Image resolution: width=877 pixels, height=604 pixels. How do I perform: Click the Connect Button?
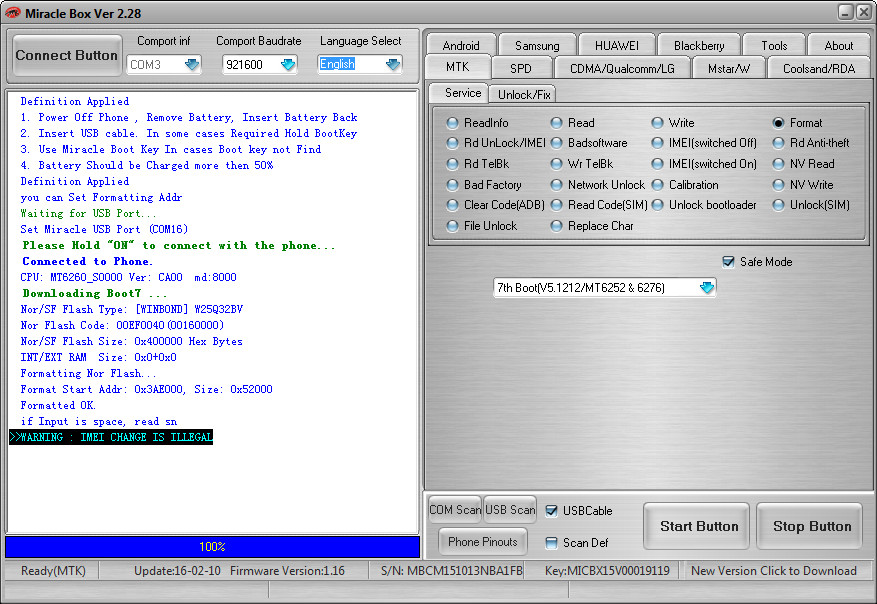pos(67,55)
